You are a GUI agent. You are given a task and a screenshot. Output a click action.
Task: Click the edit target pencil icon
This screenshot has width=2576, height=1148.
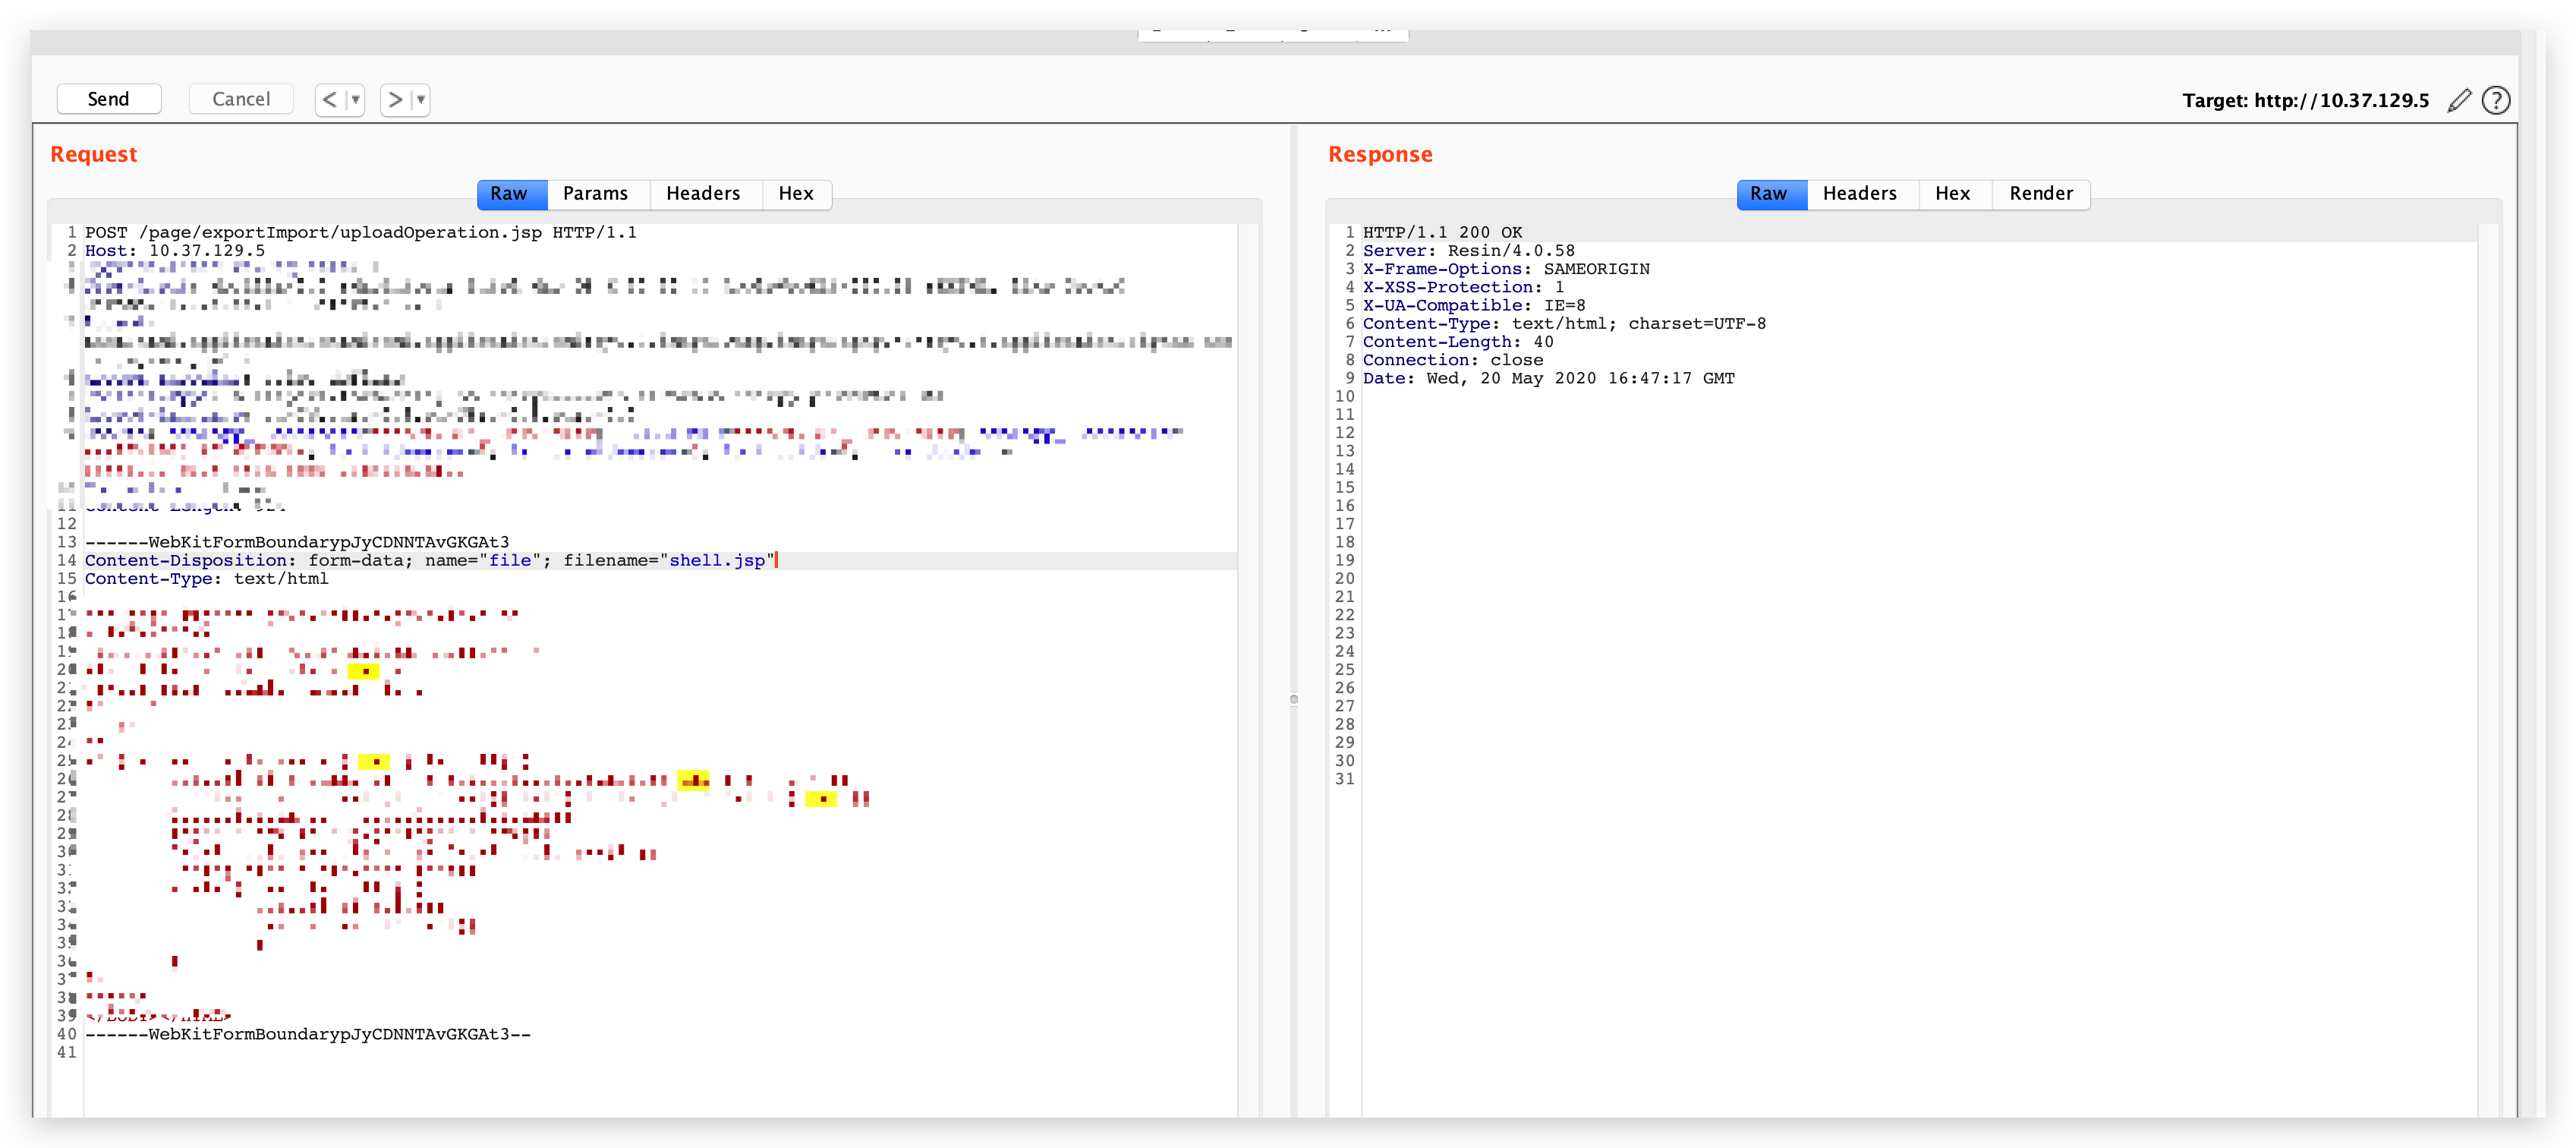pyautogui.click(x=2459, y=100)
